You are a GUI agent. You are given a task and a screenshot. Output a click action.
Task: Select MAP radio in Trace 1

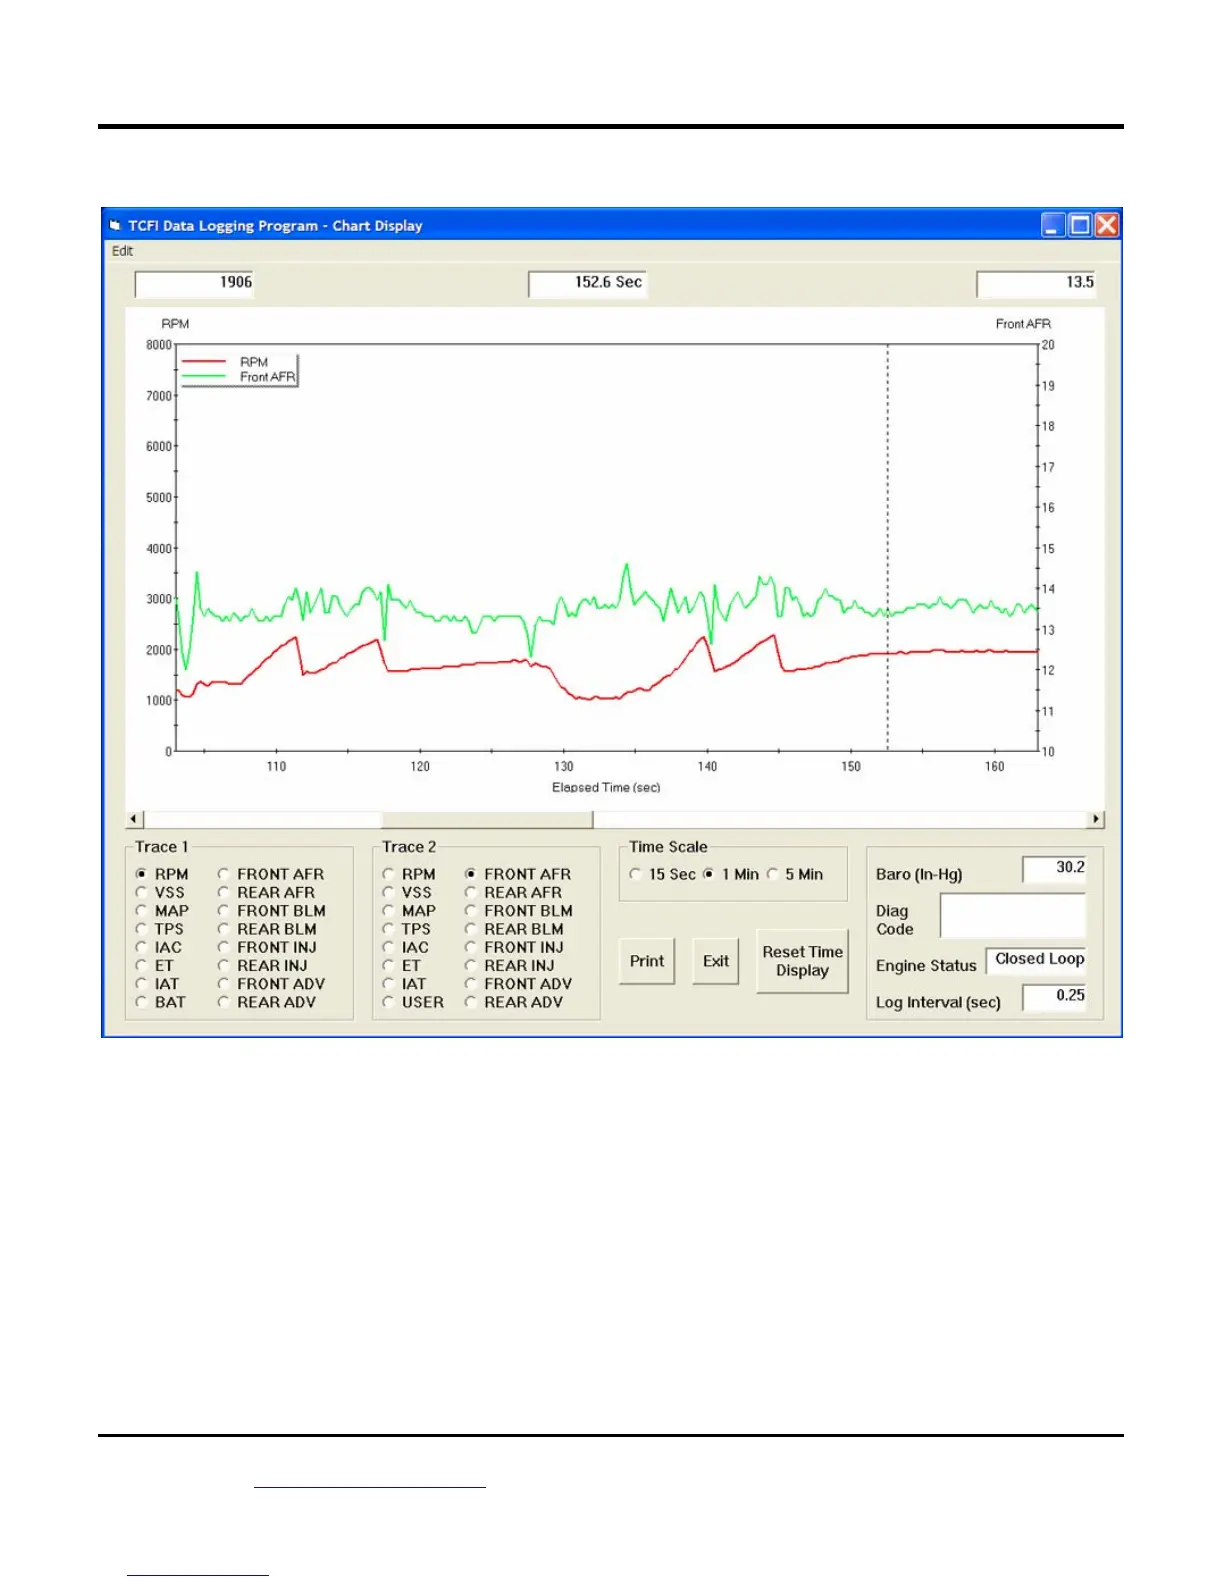[x=141, y=911]
